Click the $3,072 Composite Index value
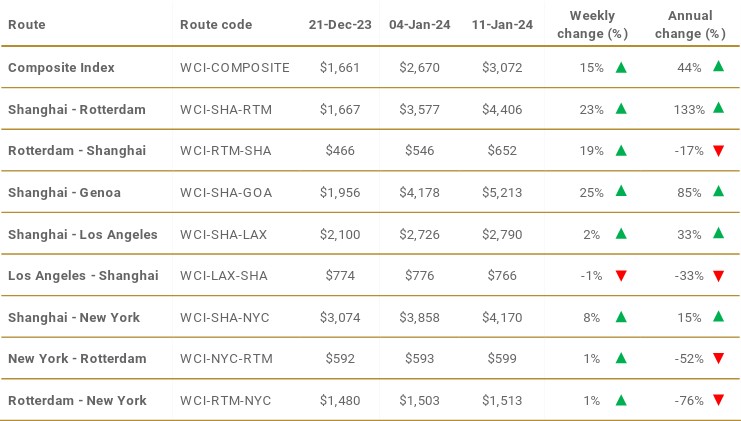 tap(504, 68)
